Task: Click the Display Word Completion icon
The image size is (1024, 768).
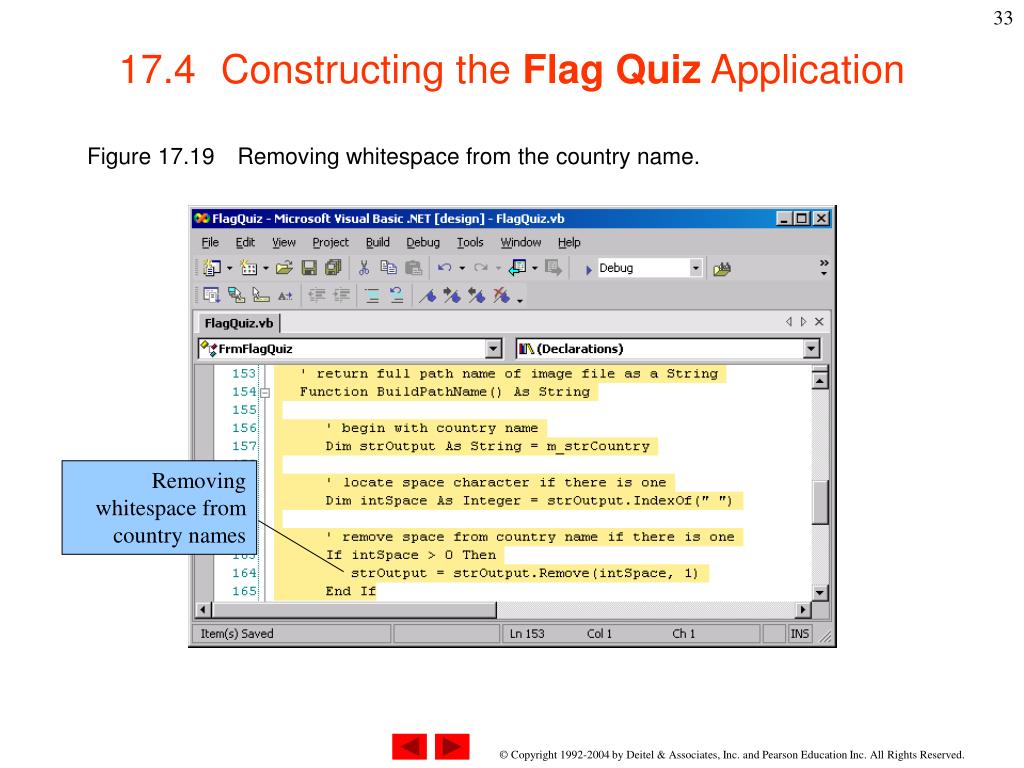Action: tap(285, 296)
